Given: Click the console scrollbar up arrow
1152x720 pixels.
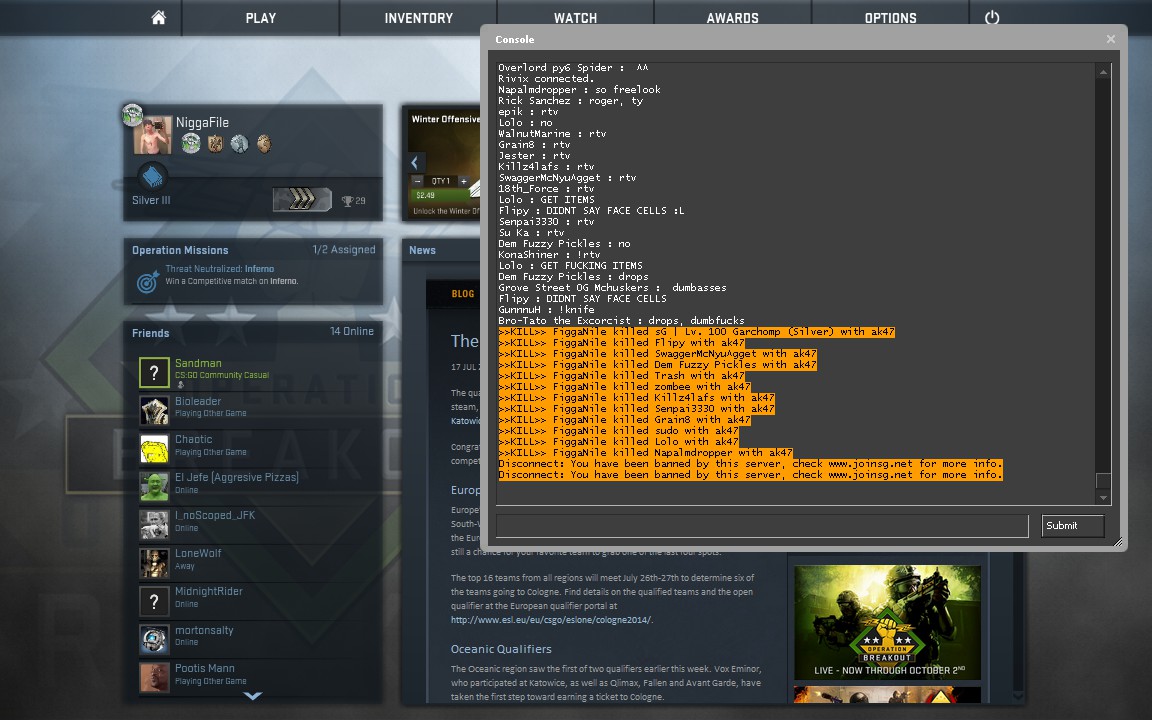Looking at the screenshot, I should (1103, 72).
